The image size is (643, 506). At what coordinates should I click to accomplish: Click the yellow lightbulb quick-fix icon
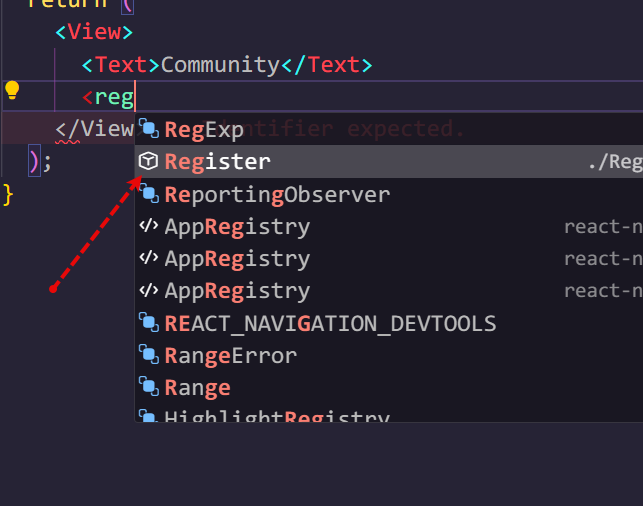click(12, 91)
